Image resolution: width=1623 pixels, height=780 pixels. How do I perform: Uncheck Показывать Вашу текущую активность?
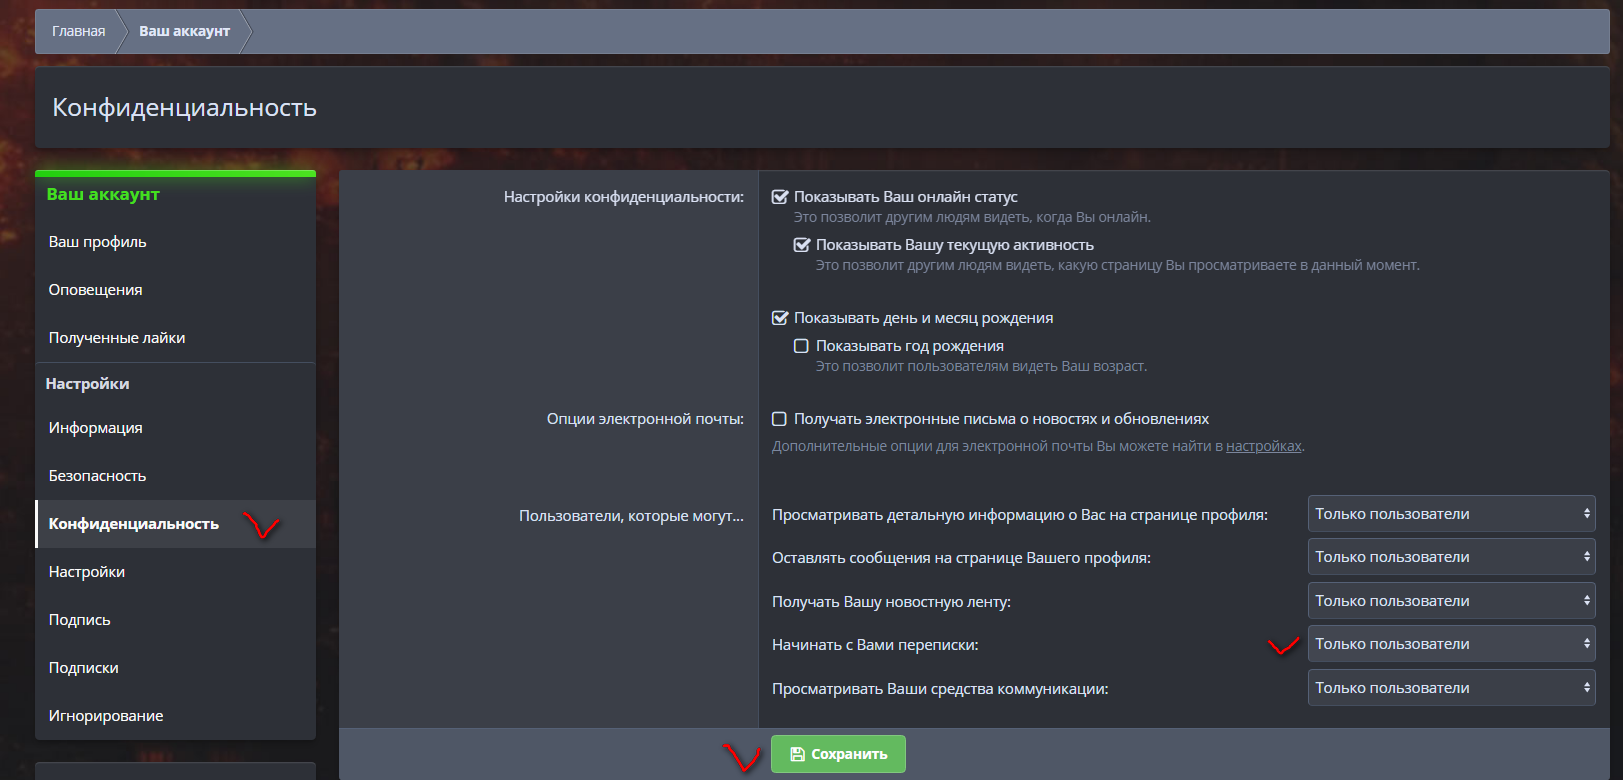point(802,245)
